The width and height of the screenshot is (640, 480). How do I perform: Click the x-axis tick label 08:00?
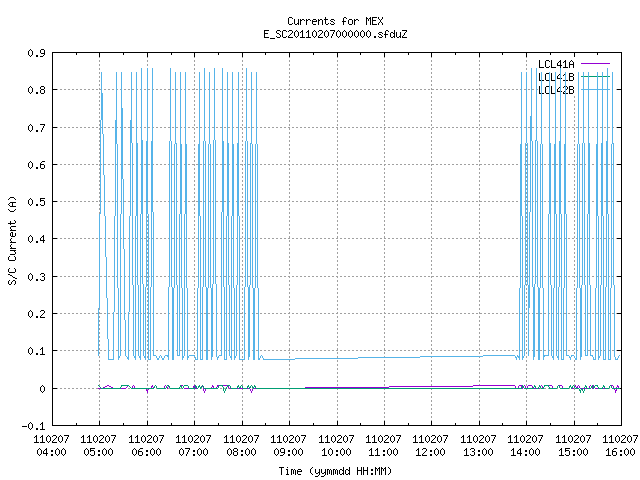coord(241,452)
